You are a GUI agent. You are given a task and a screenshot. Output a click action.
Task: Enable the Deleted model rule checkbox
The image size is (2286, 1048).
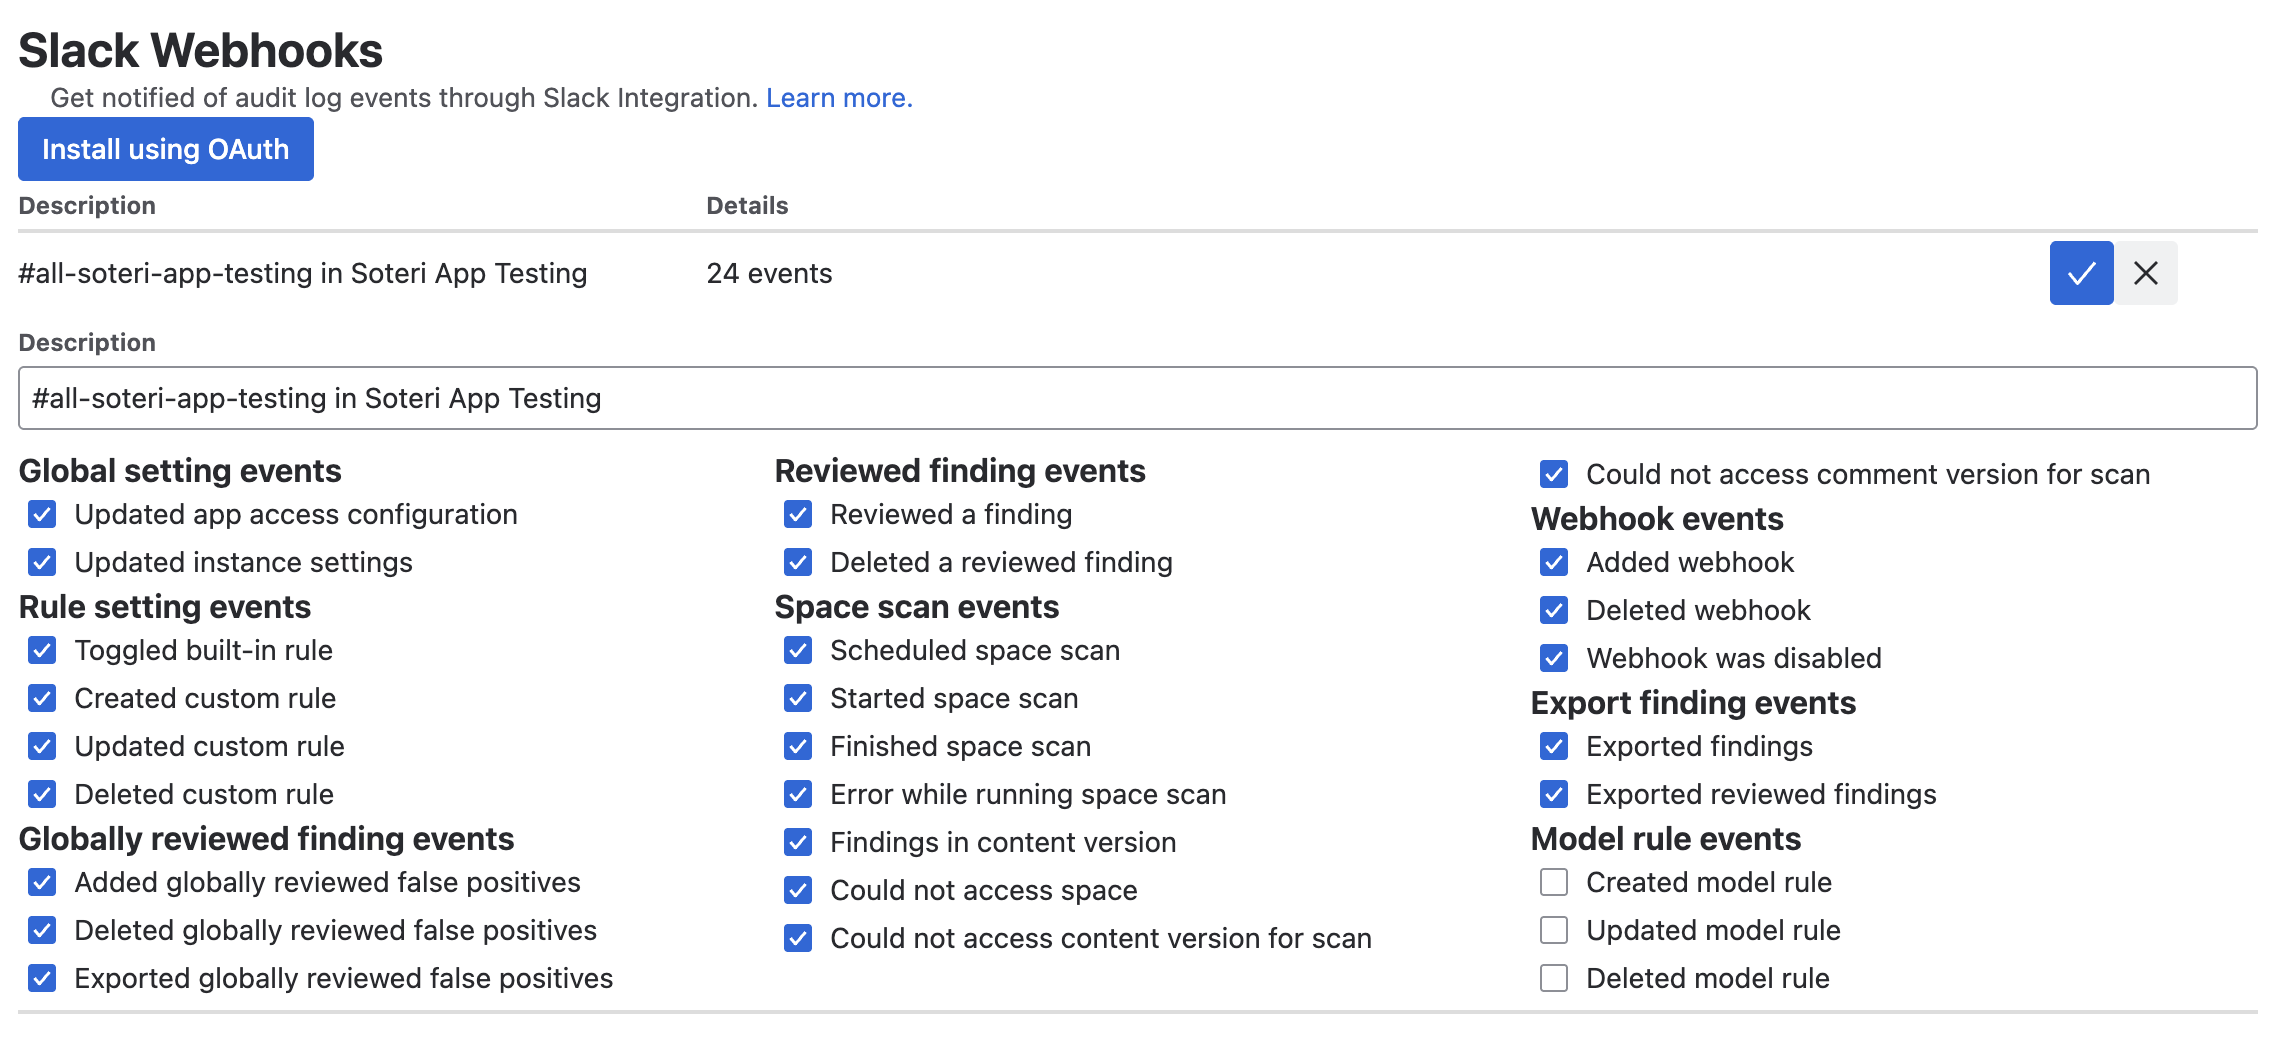point(1553,978)
